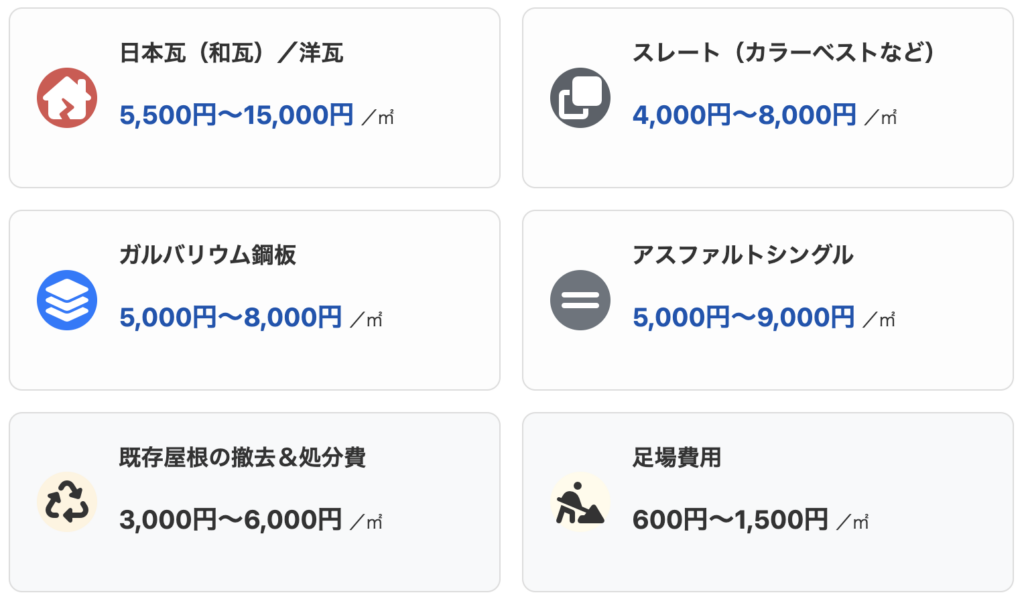Image resolution: width=1024 pixels, height=599 pixels.
Task: Click the digging worker scaffolding icon
Action: [x=580, y=502]
